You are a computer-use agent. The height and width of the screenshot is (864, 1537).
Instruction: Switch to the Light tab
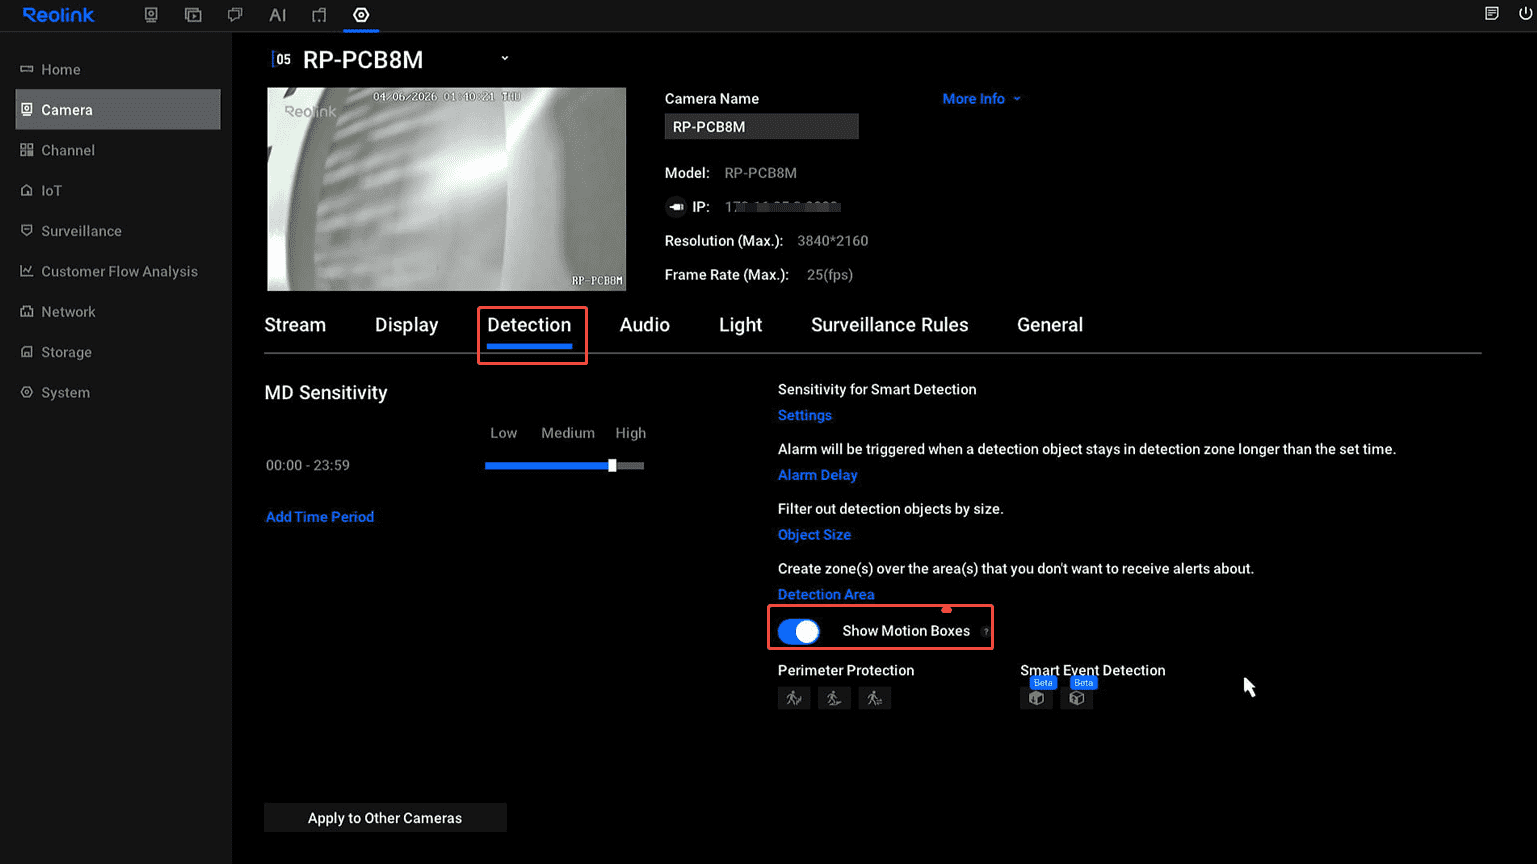tap(741, 325)
